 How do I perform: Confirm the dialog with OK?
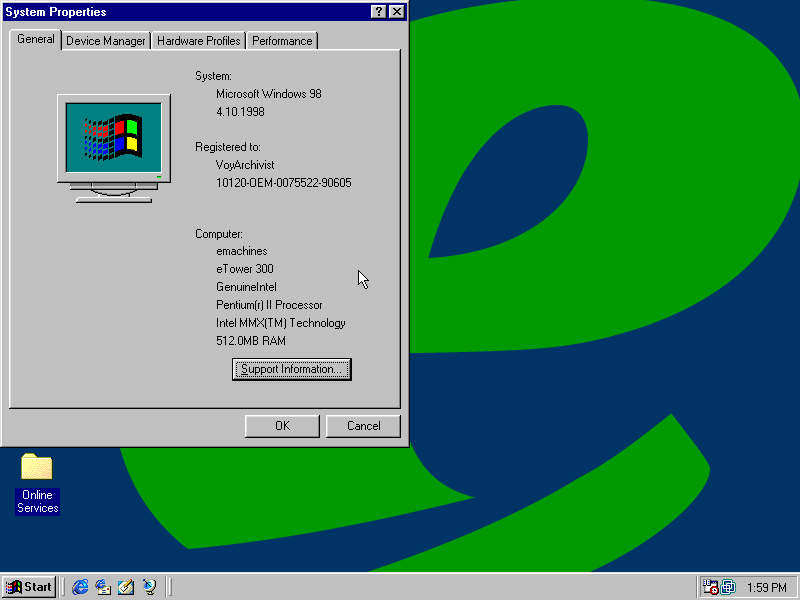click(282, 426)
